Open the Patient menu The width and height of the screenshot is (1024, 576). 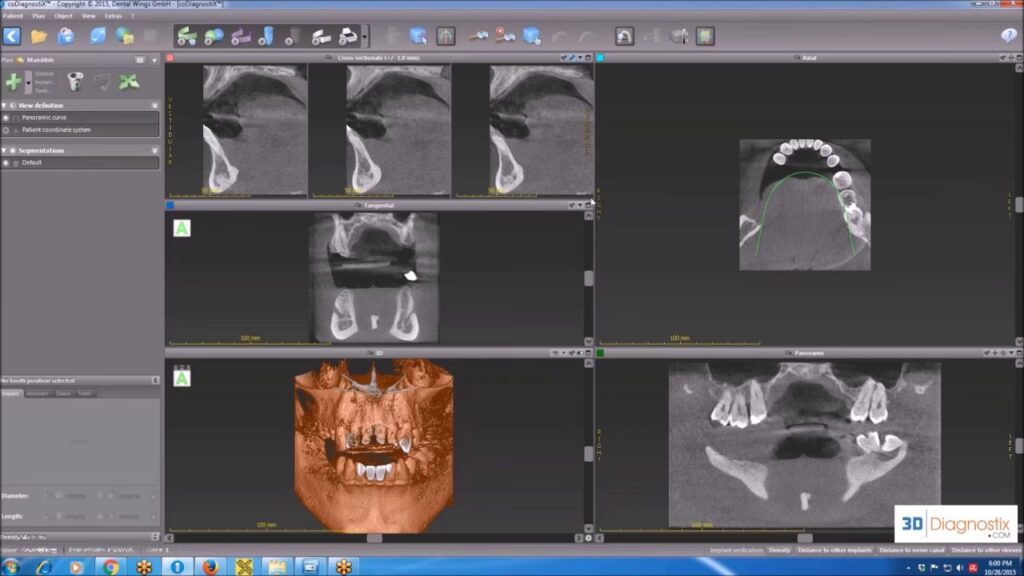point(12,16)
